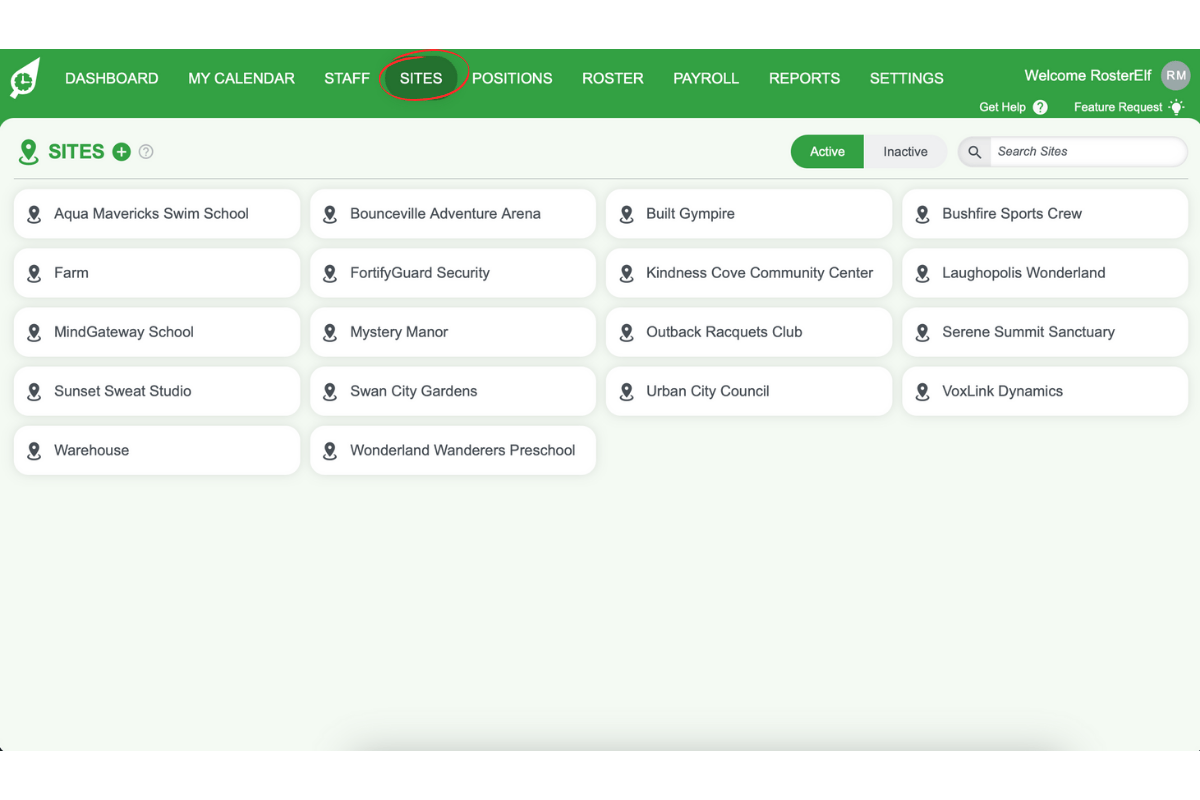Click the location pin on the Farm card

(34, 272)
